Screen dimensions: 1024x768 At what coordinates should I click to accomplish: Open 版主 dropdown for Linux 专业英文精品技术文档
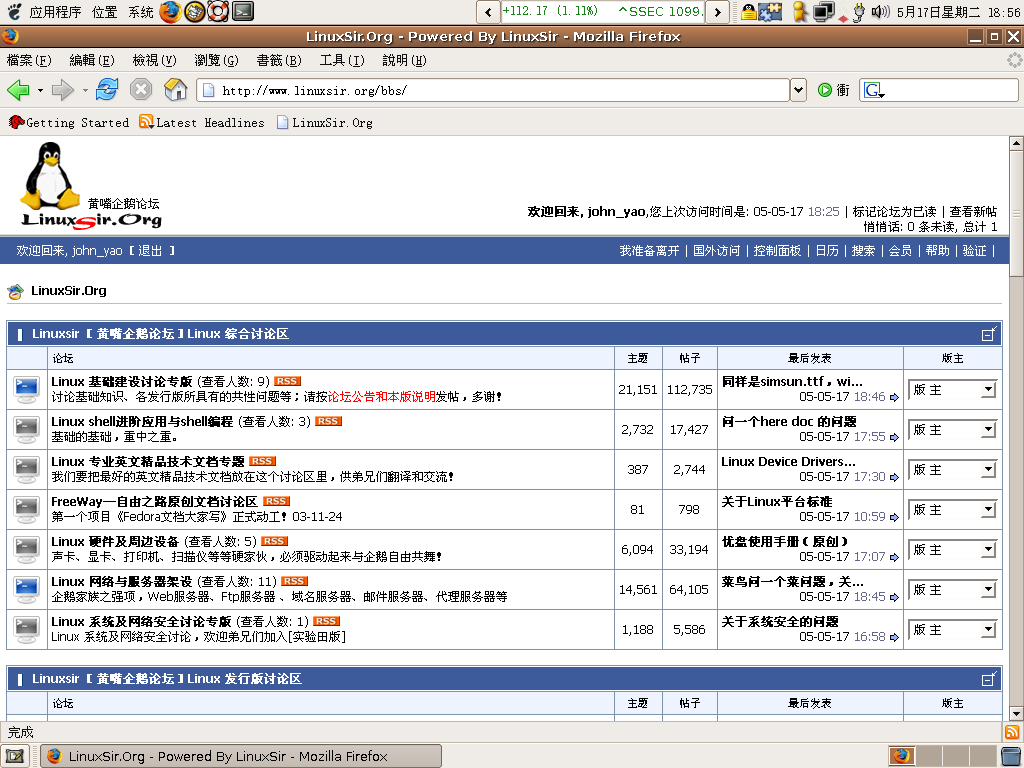pyautogui.click(x=952, y=470)
